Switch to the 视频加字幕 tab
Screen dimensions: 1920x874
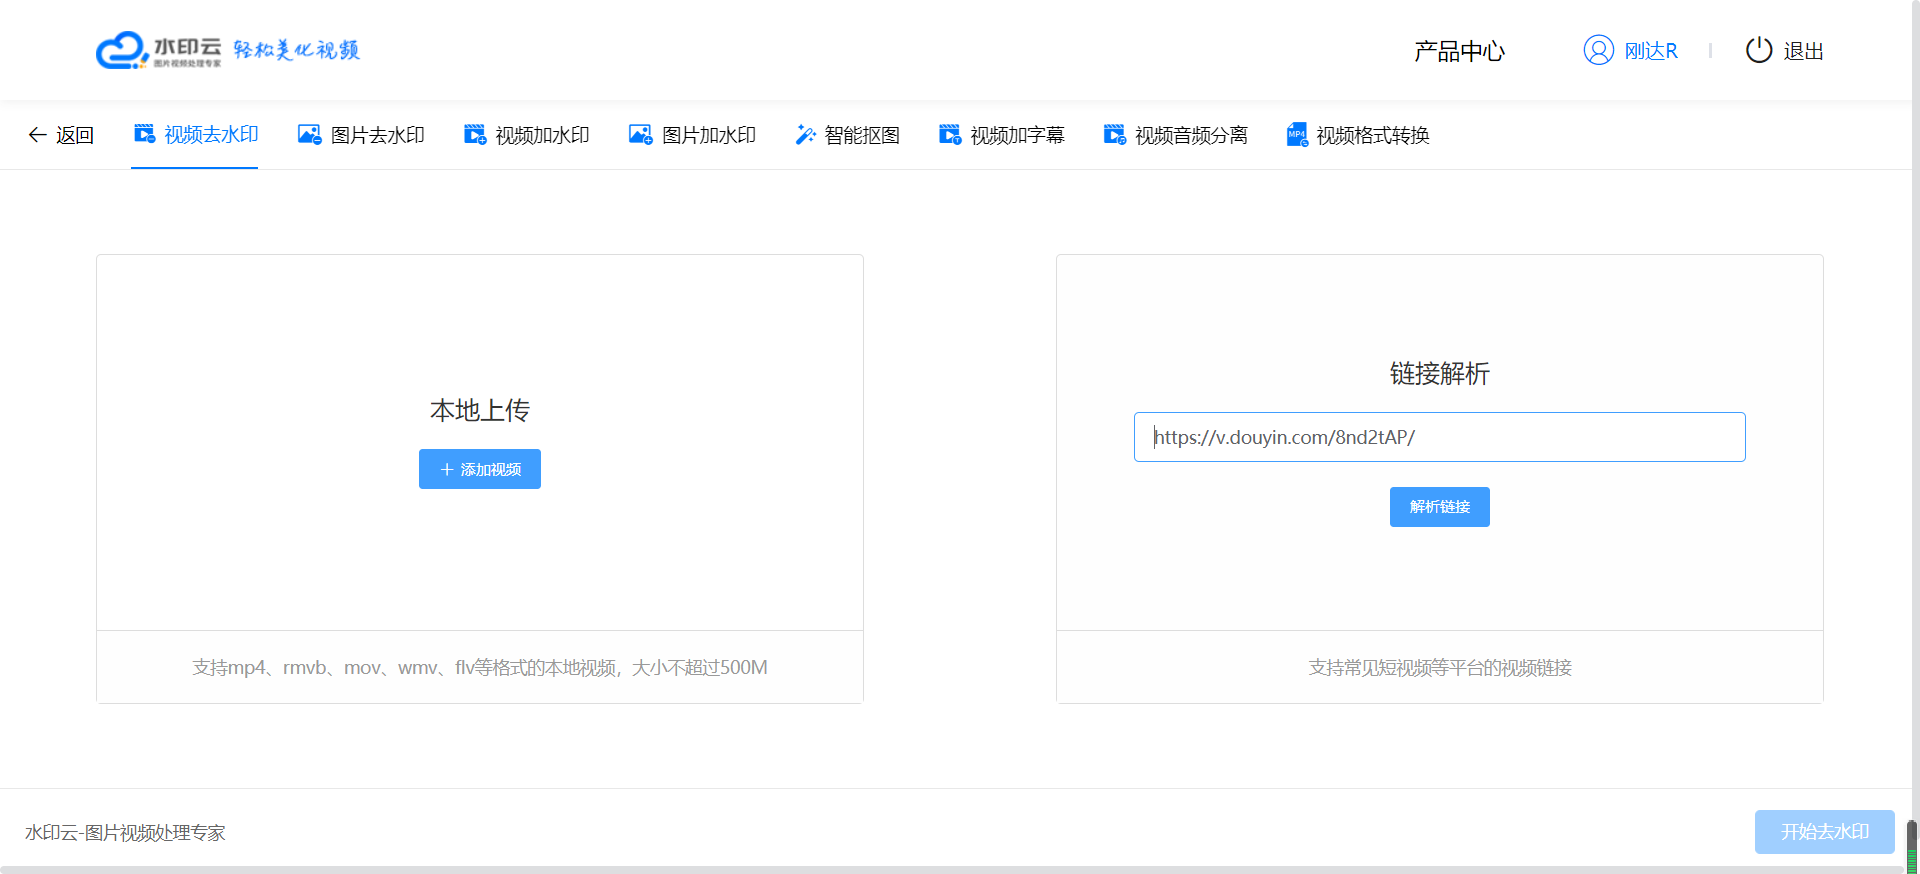point(1017,135)
